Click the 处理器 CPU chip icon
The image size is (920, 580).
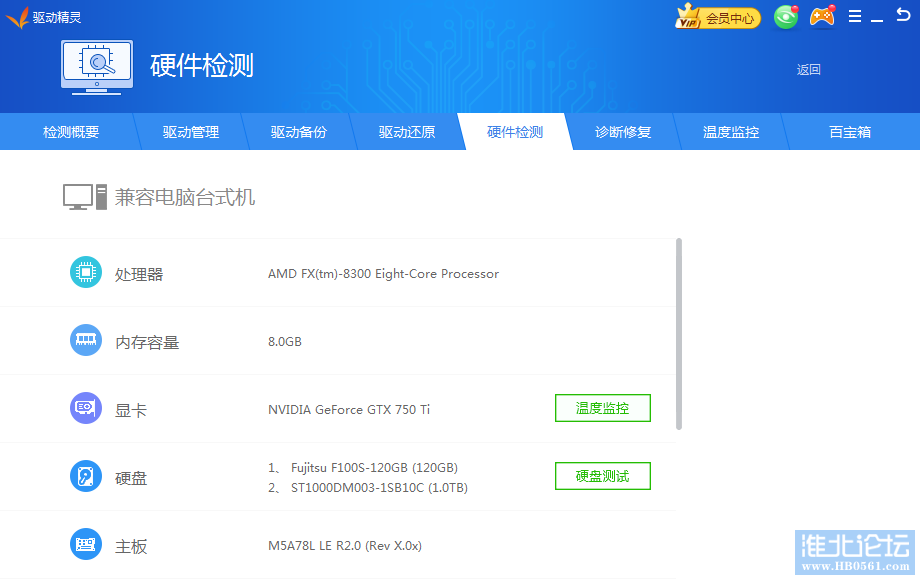click(86, 272)
